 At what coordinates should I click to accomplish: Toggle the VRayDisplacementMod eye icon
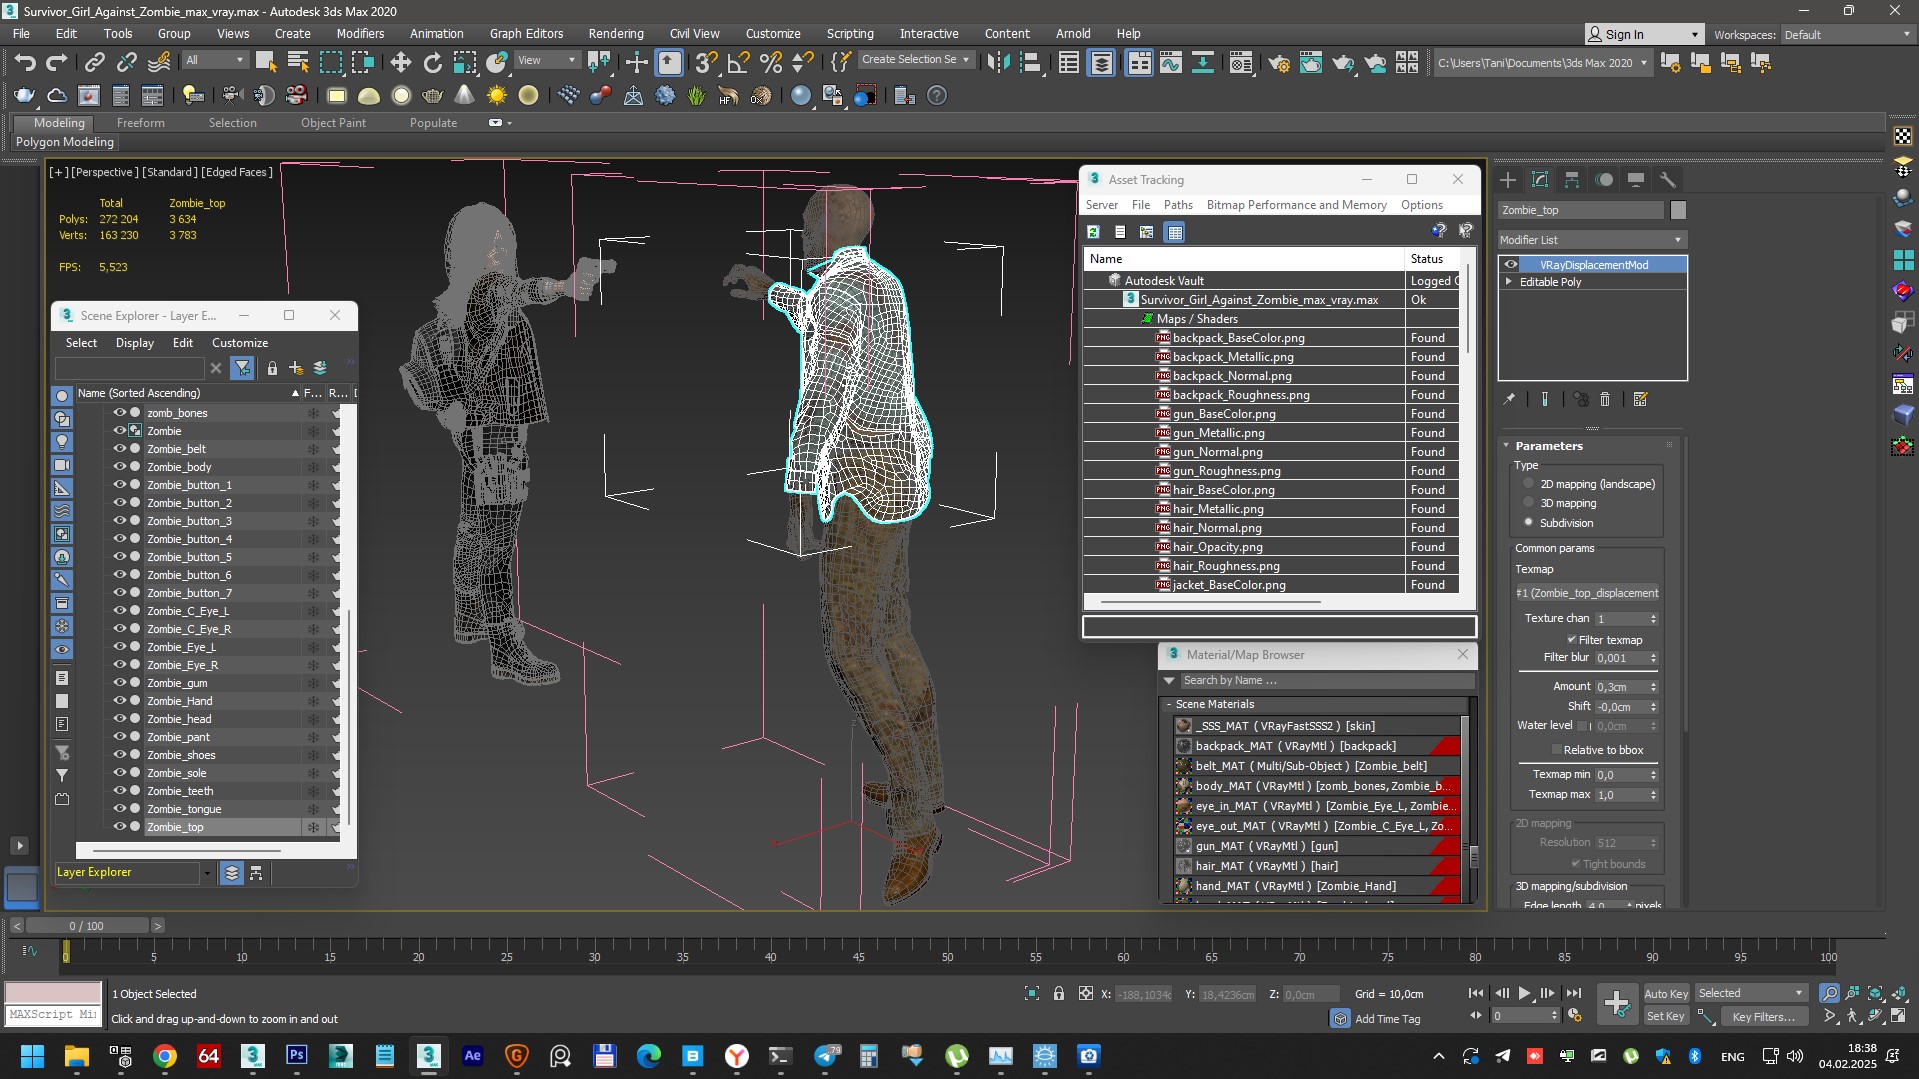click(1511, 265)
